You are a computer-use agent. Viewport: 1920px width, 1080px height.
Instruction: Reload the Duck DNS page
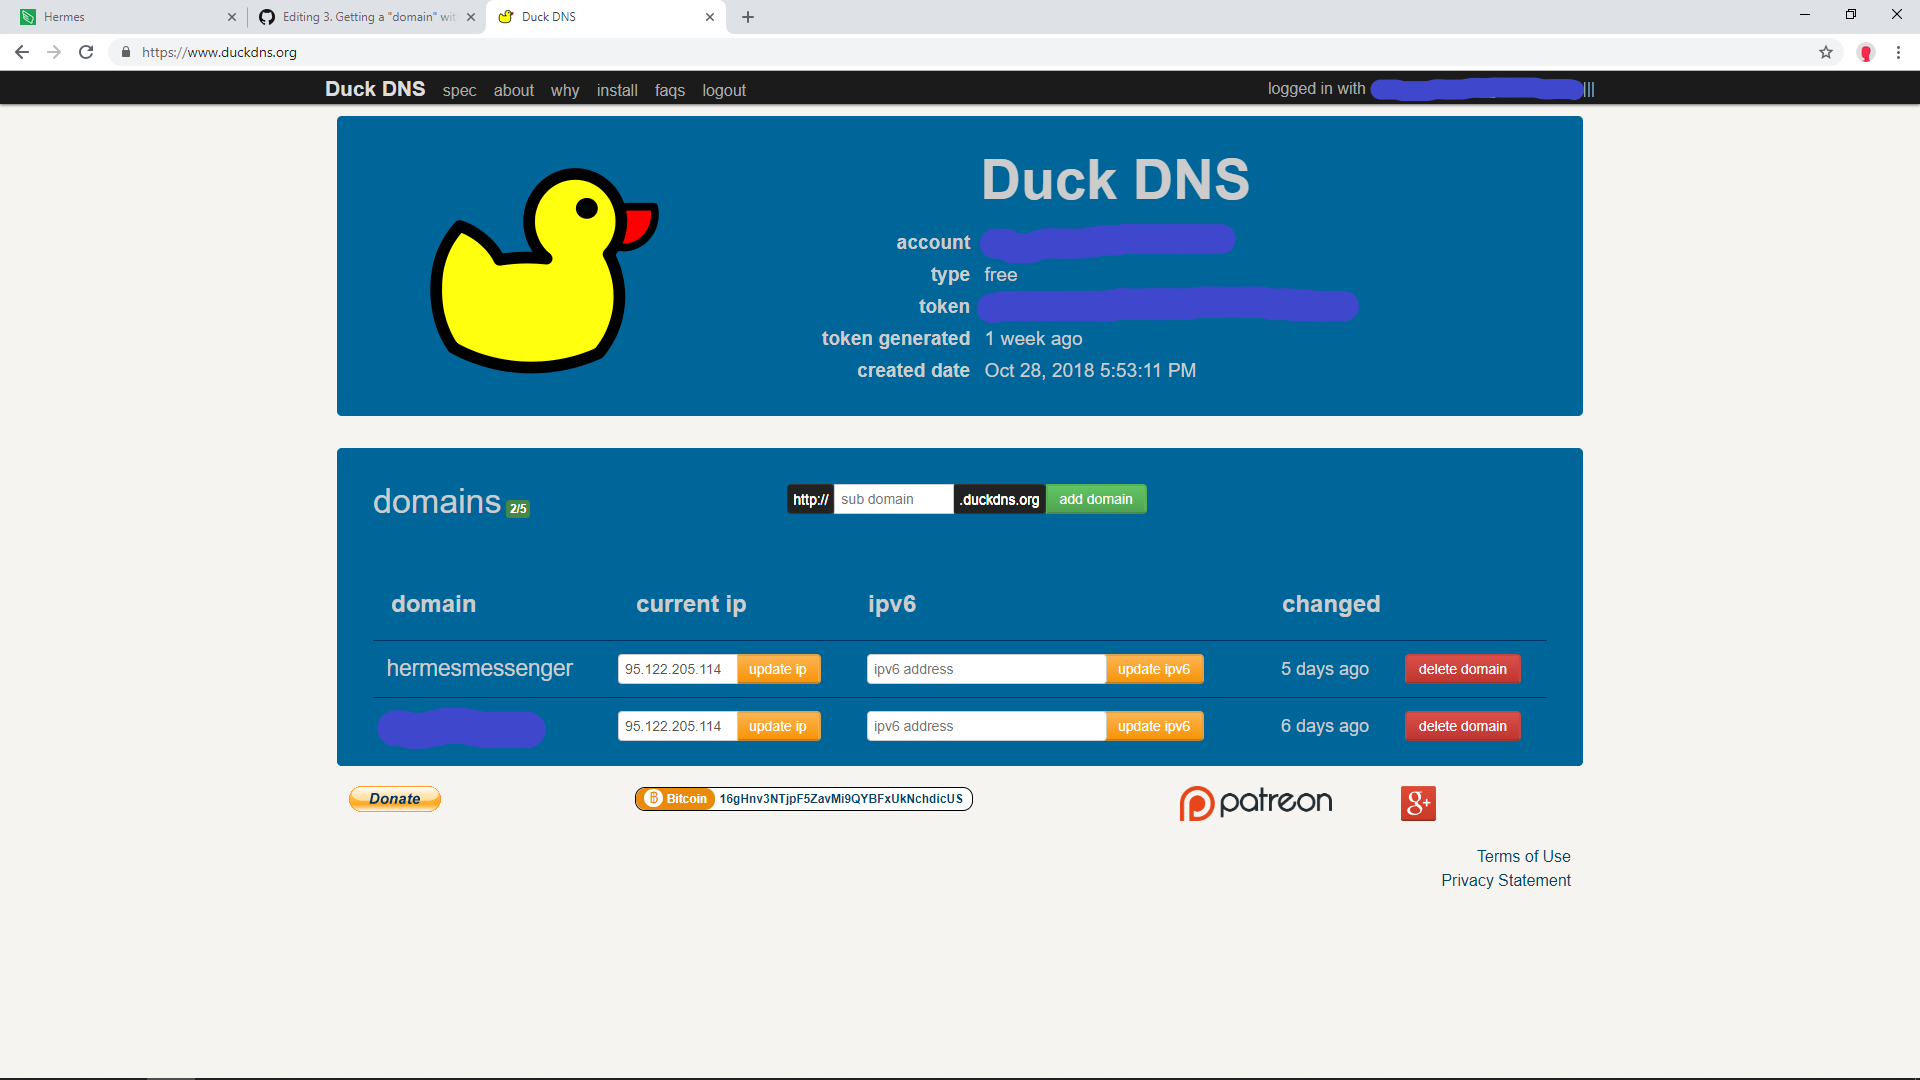(x=86, y=52)
